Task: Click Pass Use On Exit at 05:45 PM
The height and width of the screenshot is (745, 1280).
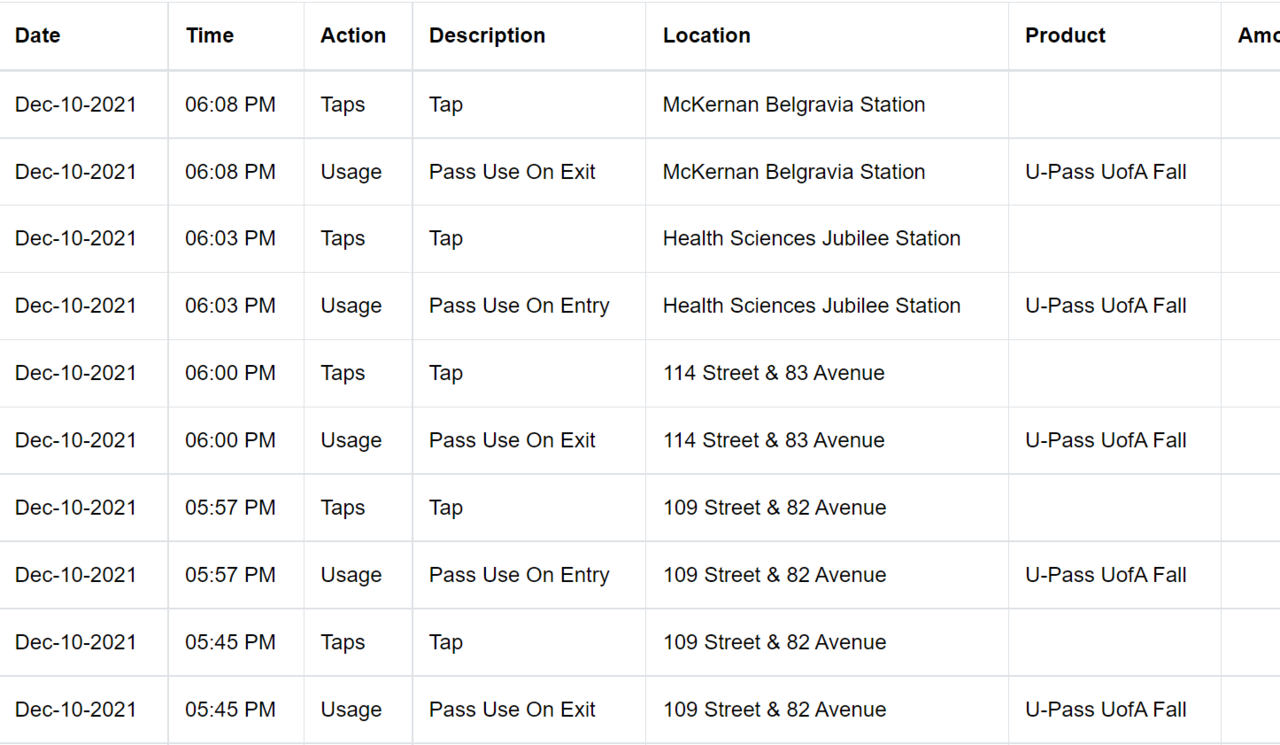Action: (x=512, y=710)
